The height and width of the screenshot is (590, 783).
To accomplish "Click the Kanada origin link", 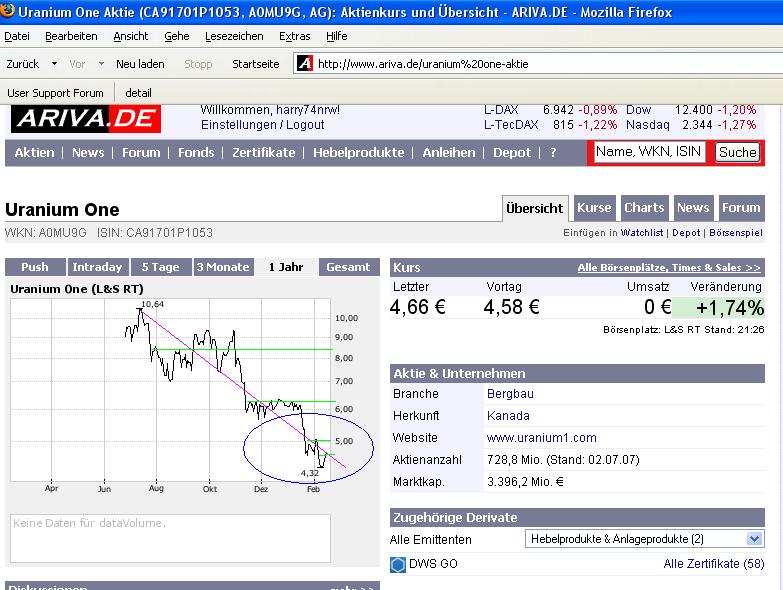I will (x=508, y=416).
